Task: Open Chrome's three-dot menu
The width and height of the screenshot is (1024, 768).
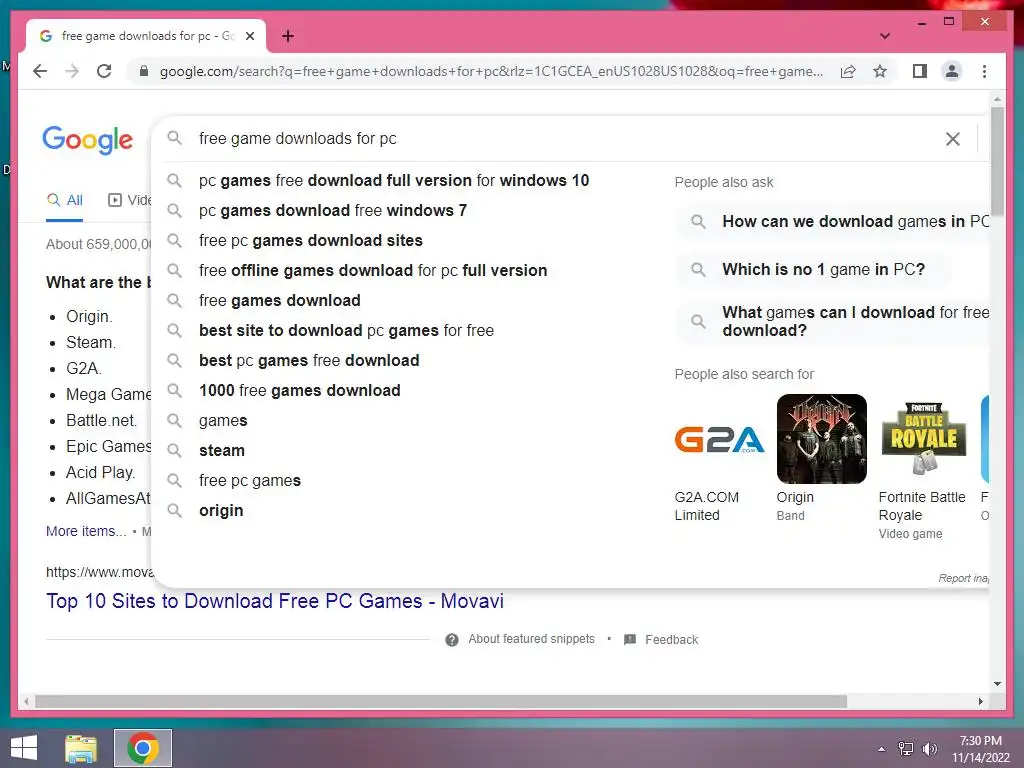Action: (984, 71)
